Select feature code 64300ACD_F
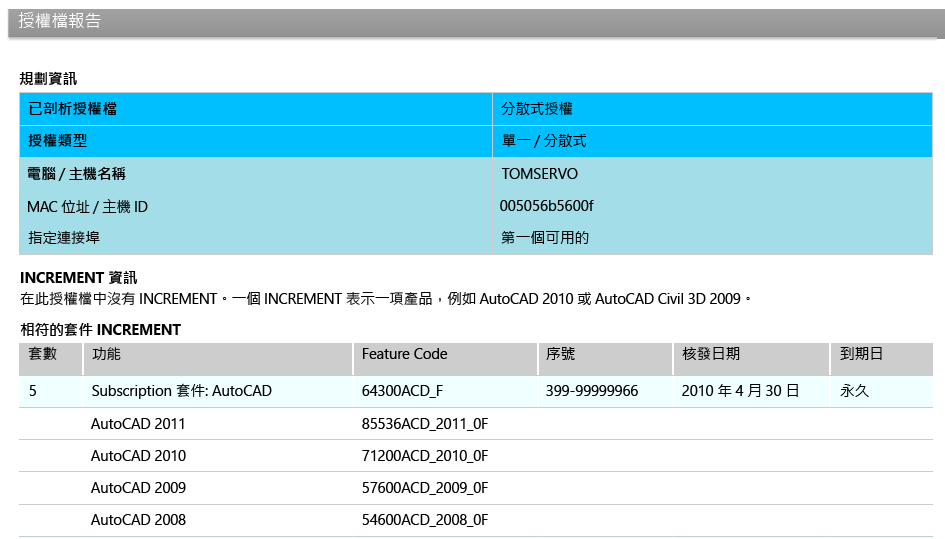The image size is (945, 539). pyautogui.click(x=402, y=391)
